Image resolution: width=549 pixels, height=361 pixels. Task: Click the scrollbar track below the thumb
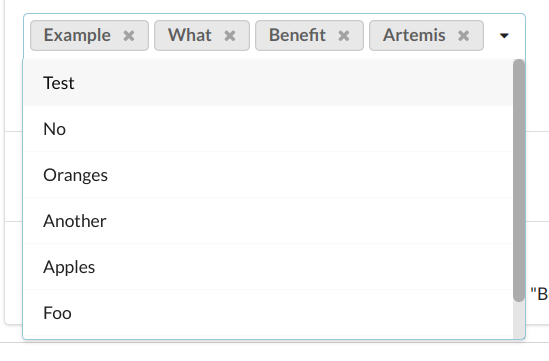[519, 320]
